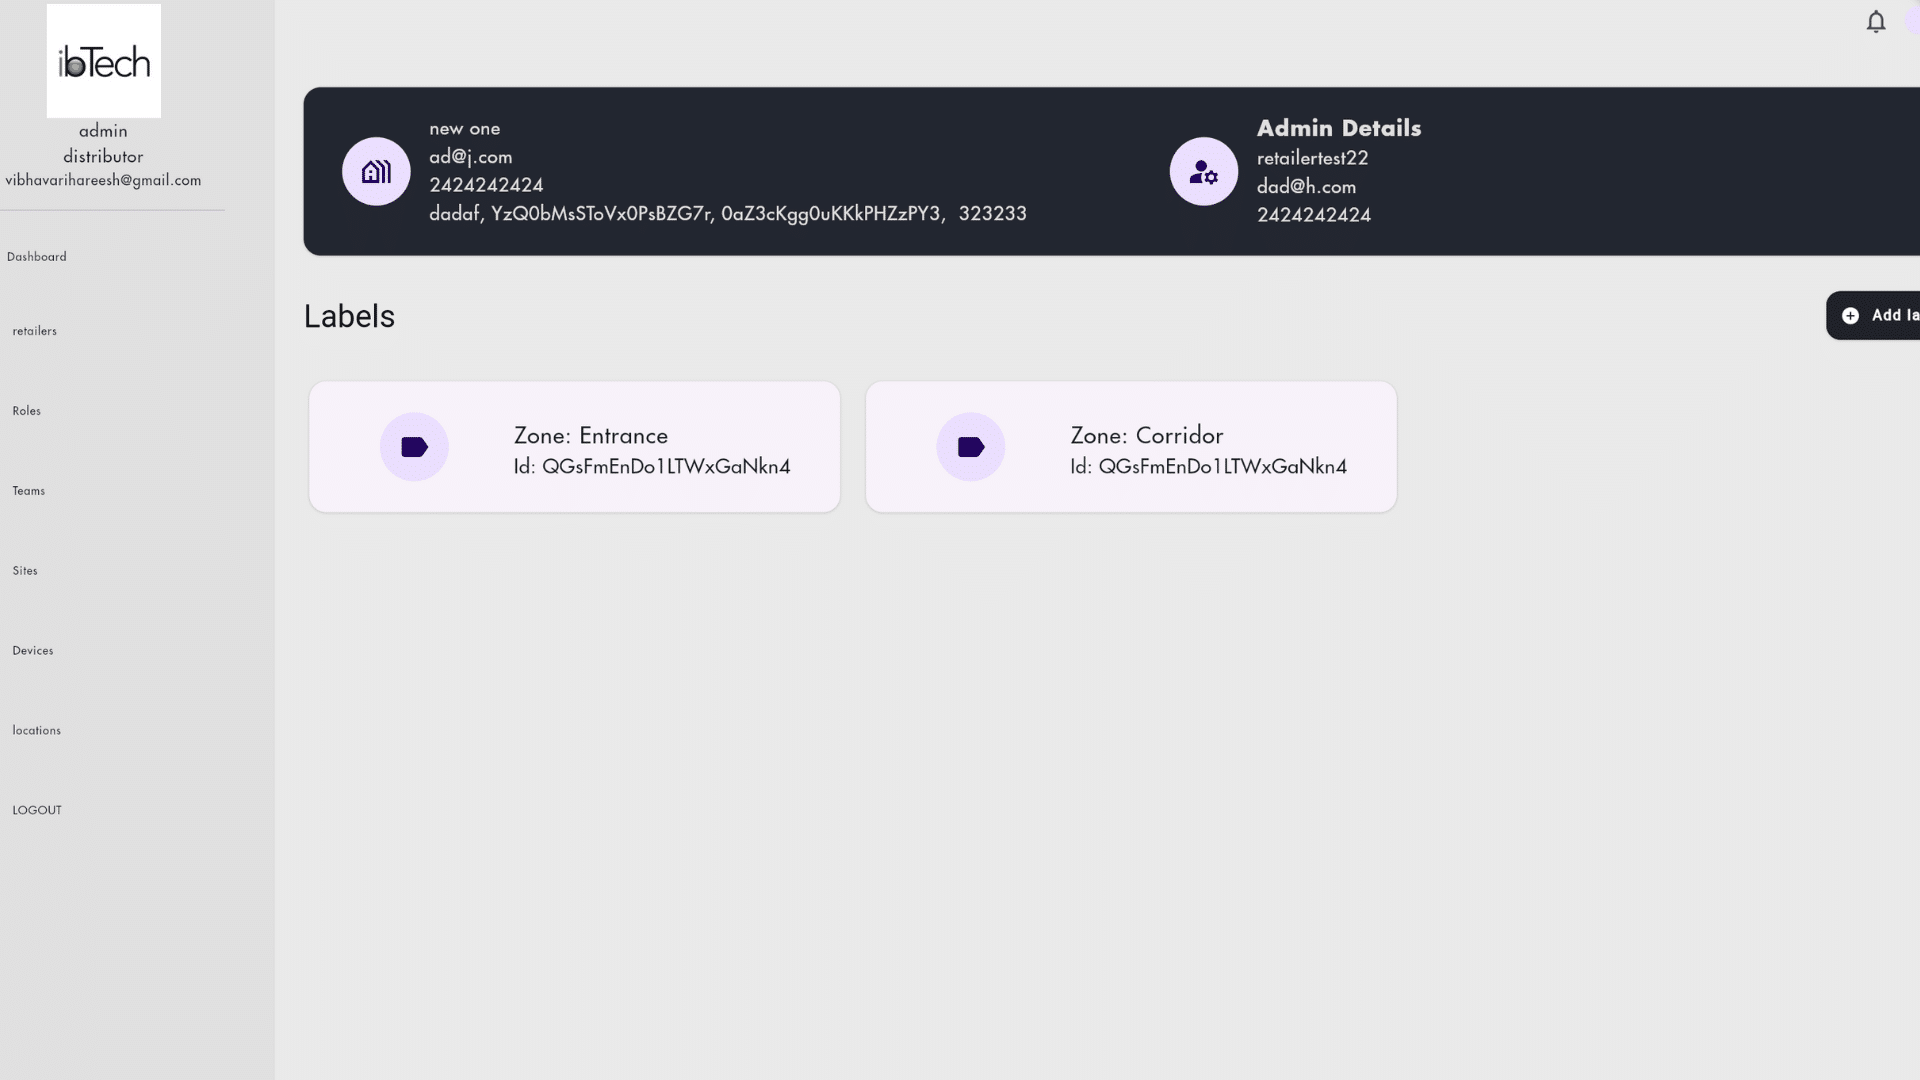This screenshot has width=1920, height=1080.
Task: Click the dad@h.com email text
Action: pyautogui.click(x=1307, y=187)
